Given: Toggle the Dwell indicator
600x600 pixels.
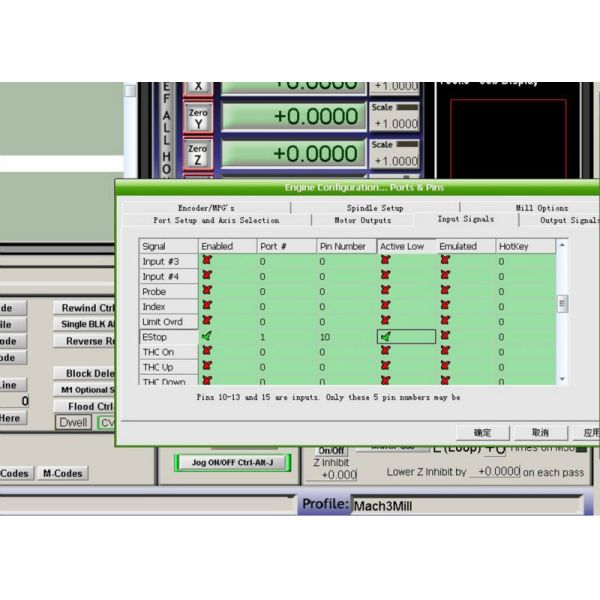Looking at the screenshot, I should click(x=72, y=422).
